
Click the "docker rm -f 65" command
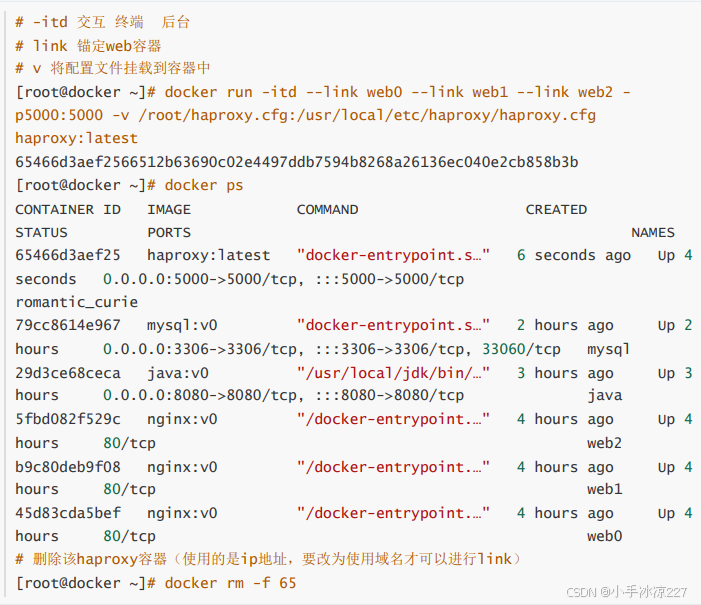pos(230,583)
